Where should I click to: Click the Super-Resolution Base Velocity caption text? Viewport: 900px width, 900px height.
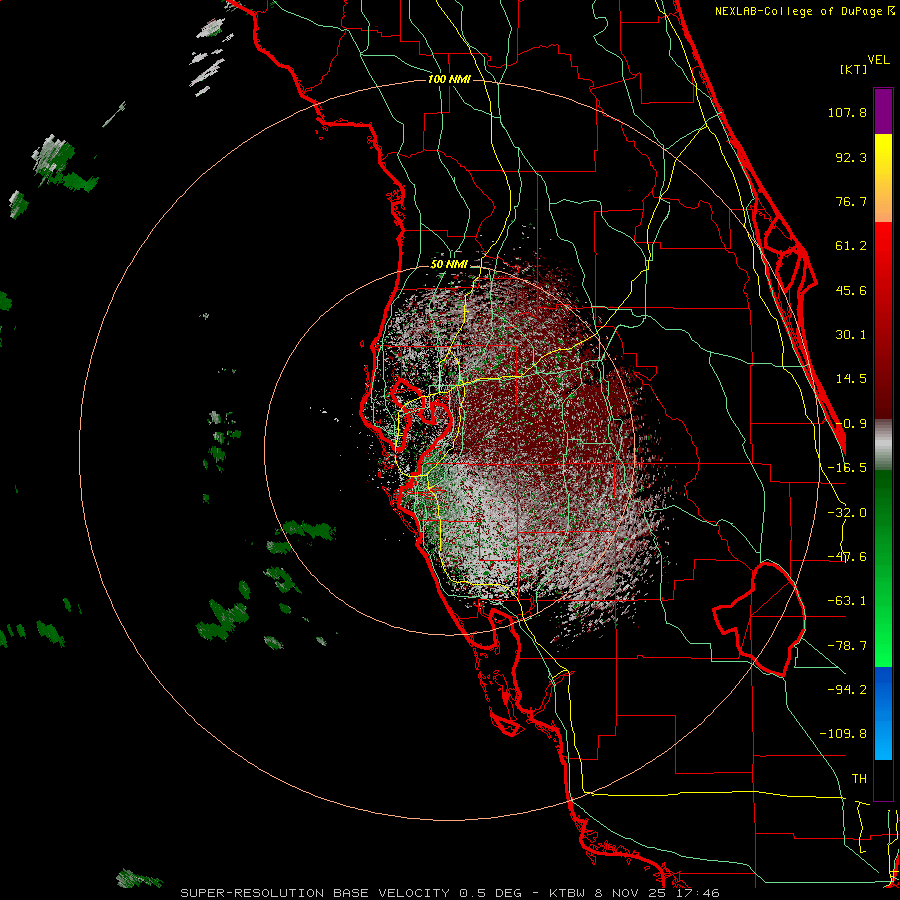[449, 893]
